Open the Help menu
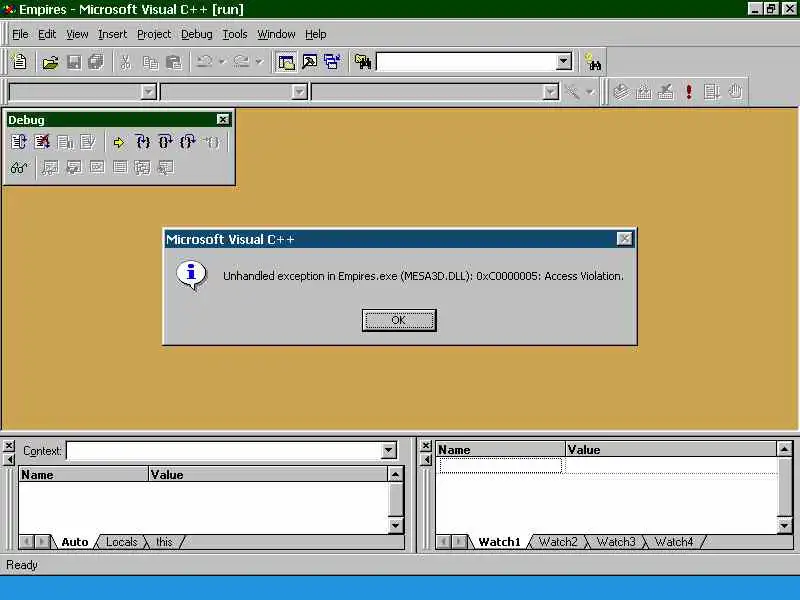This screenshot has width=800, height=600. click(315, 34)
